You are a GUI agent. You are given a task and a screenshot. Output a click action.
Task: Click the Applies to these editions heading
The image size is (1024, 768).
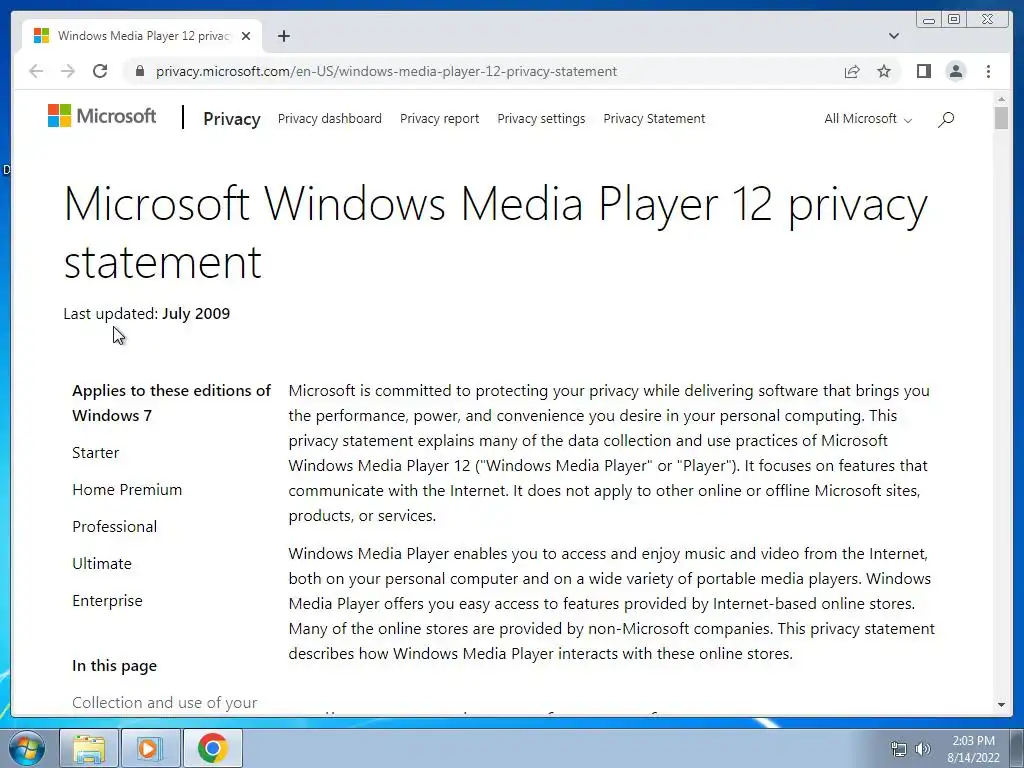(x=171, y=403)
